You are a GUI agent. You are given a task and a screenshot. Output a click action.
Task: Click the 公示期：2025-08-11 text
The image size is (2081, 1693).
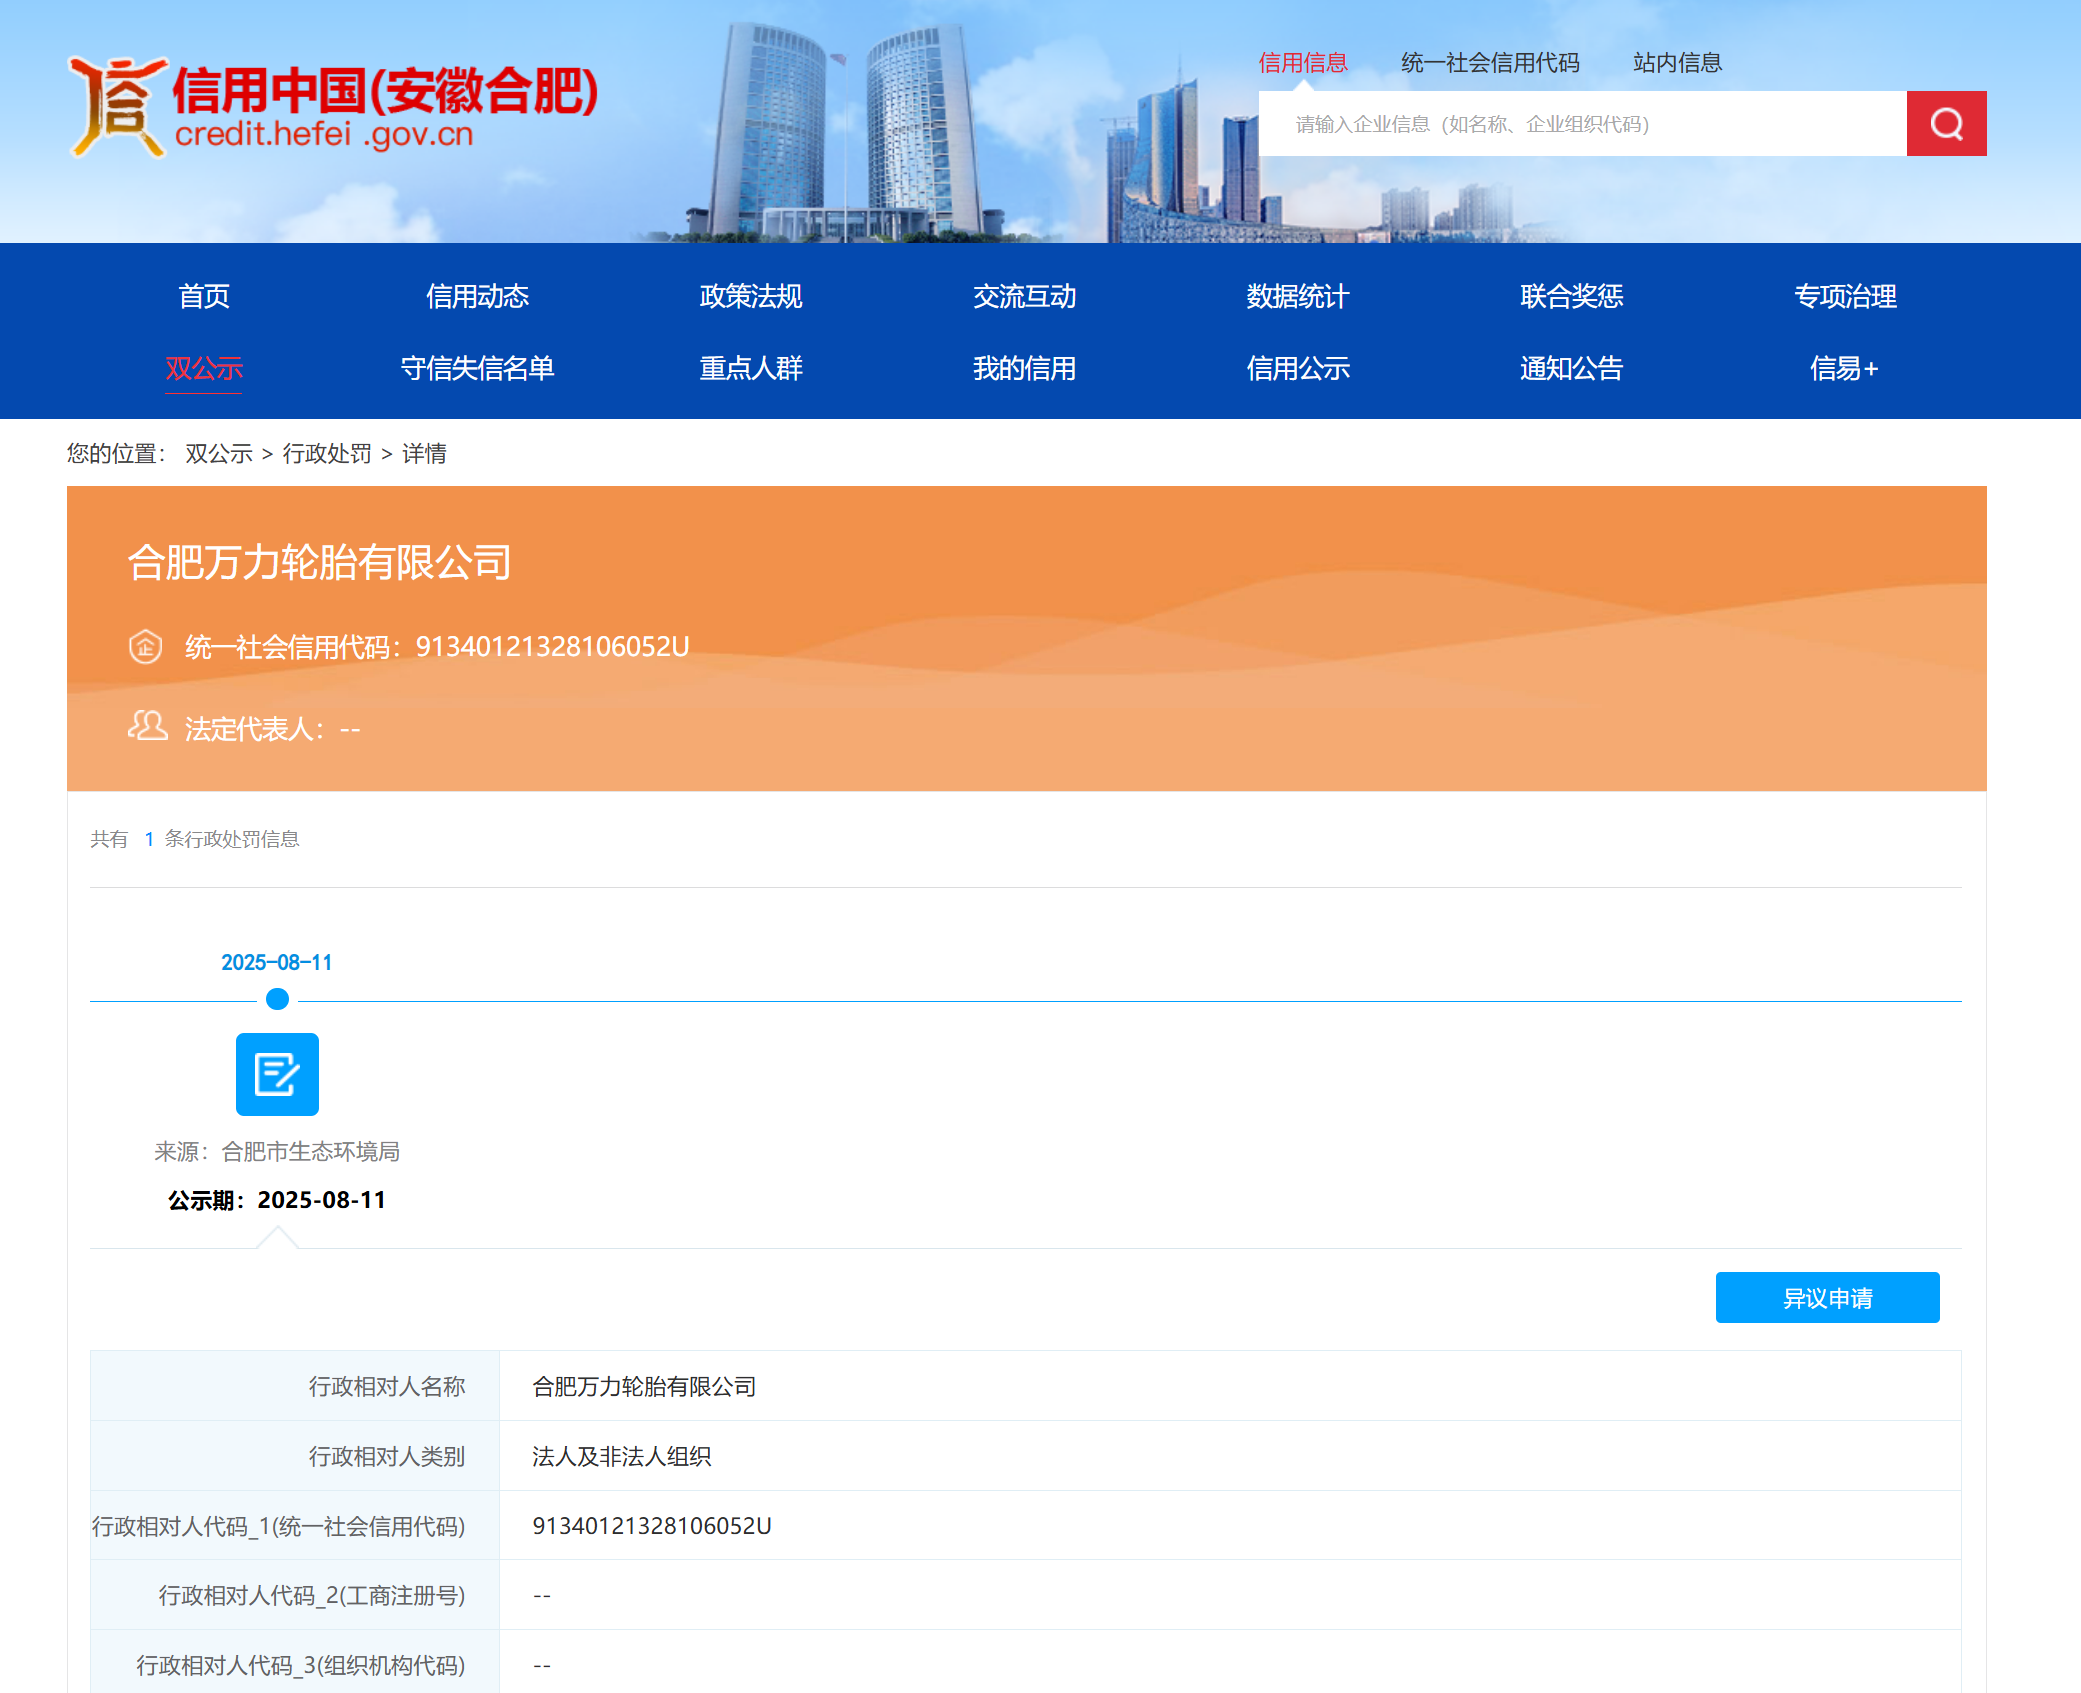pos(277,1199)
